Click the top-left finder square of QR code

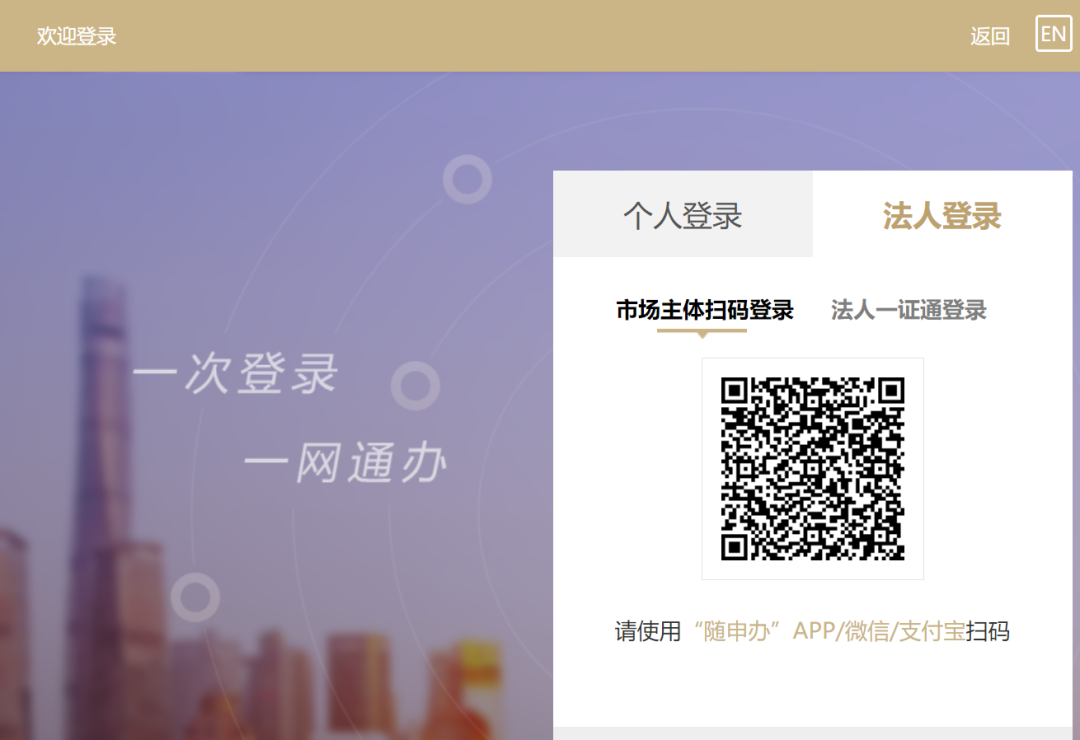(x=737, y=393)
